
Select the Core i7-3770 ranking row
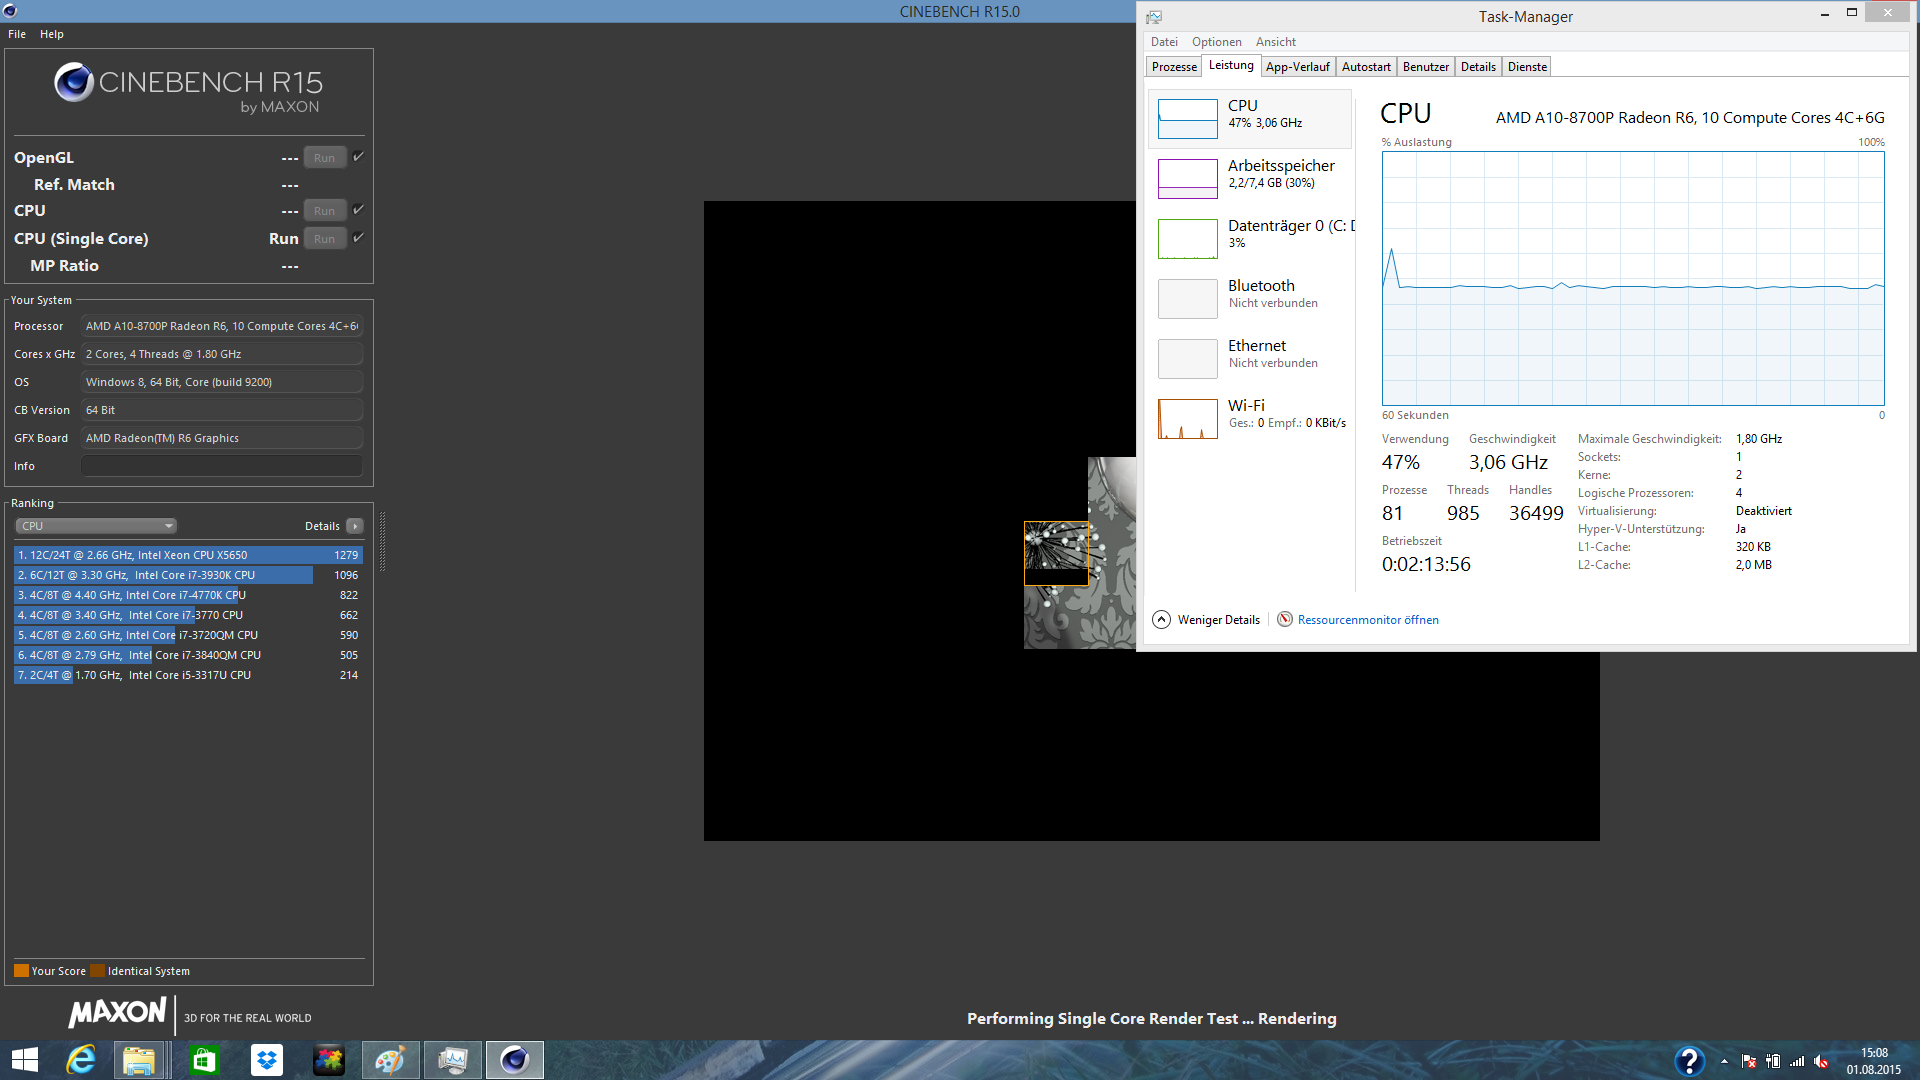coord(188,615)
